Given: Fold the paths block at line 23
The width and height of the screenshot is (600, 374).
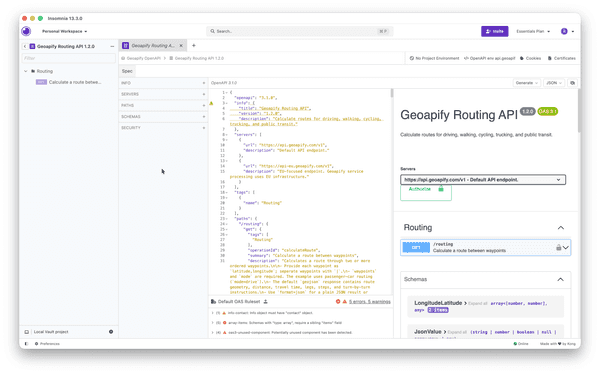Looking at the screenshot, I should (x=227, y=219).
